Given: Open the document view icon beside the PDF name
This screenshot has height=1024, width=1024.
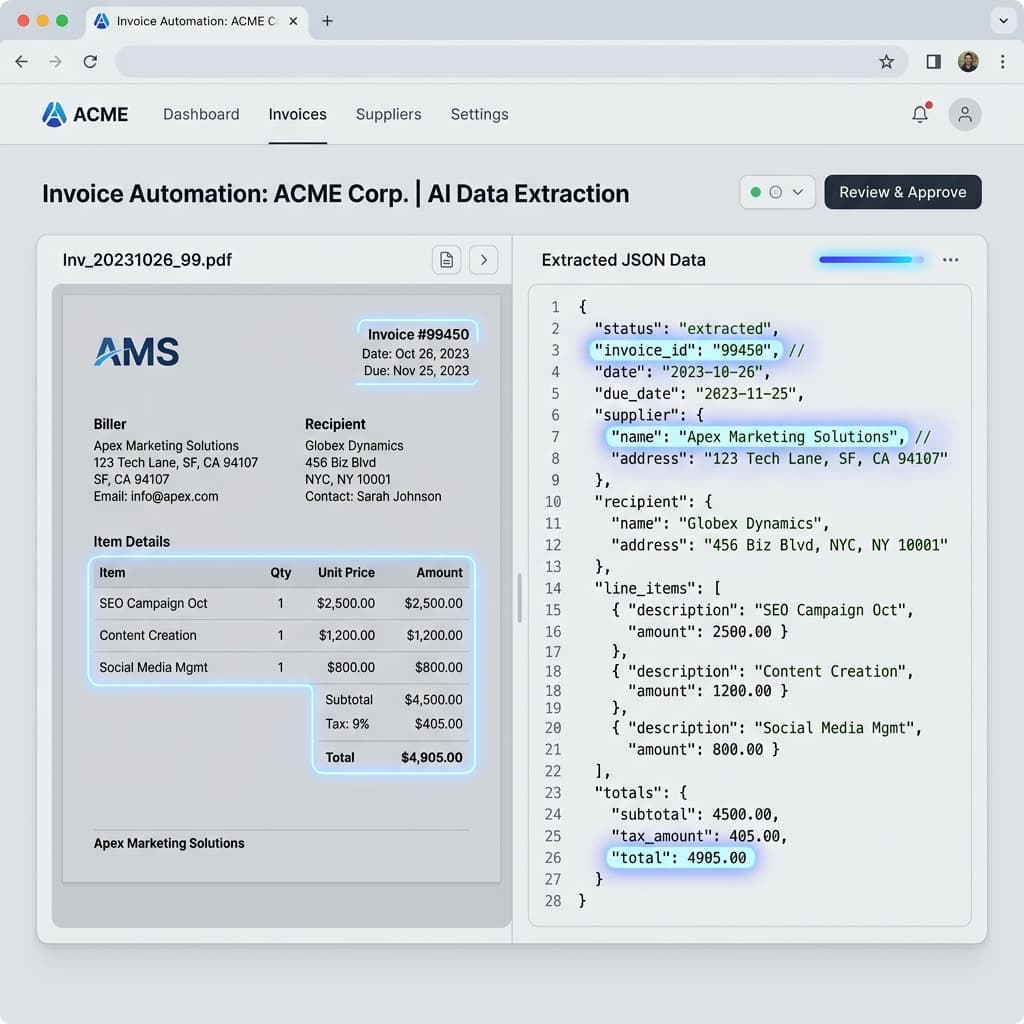Looking at the screenshot, I should pyautogui.click(x=447, y=260).
